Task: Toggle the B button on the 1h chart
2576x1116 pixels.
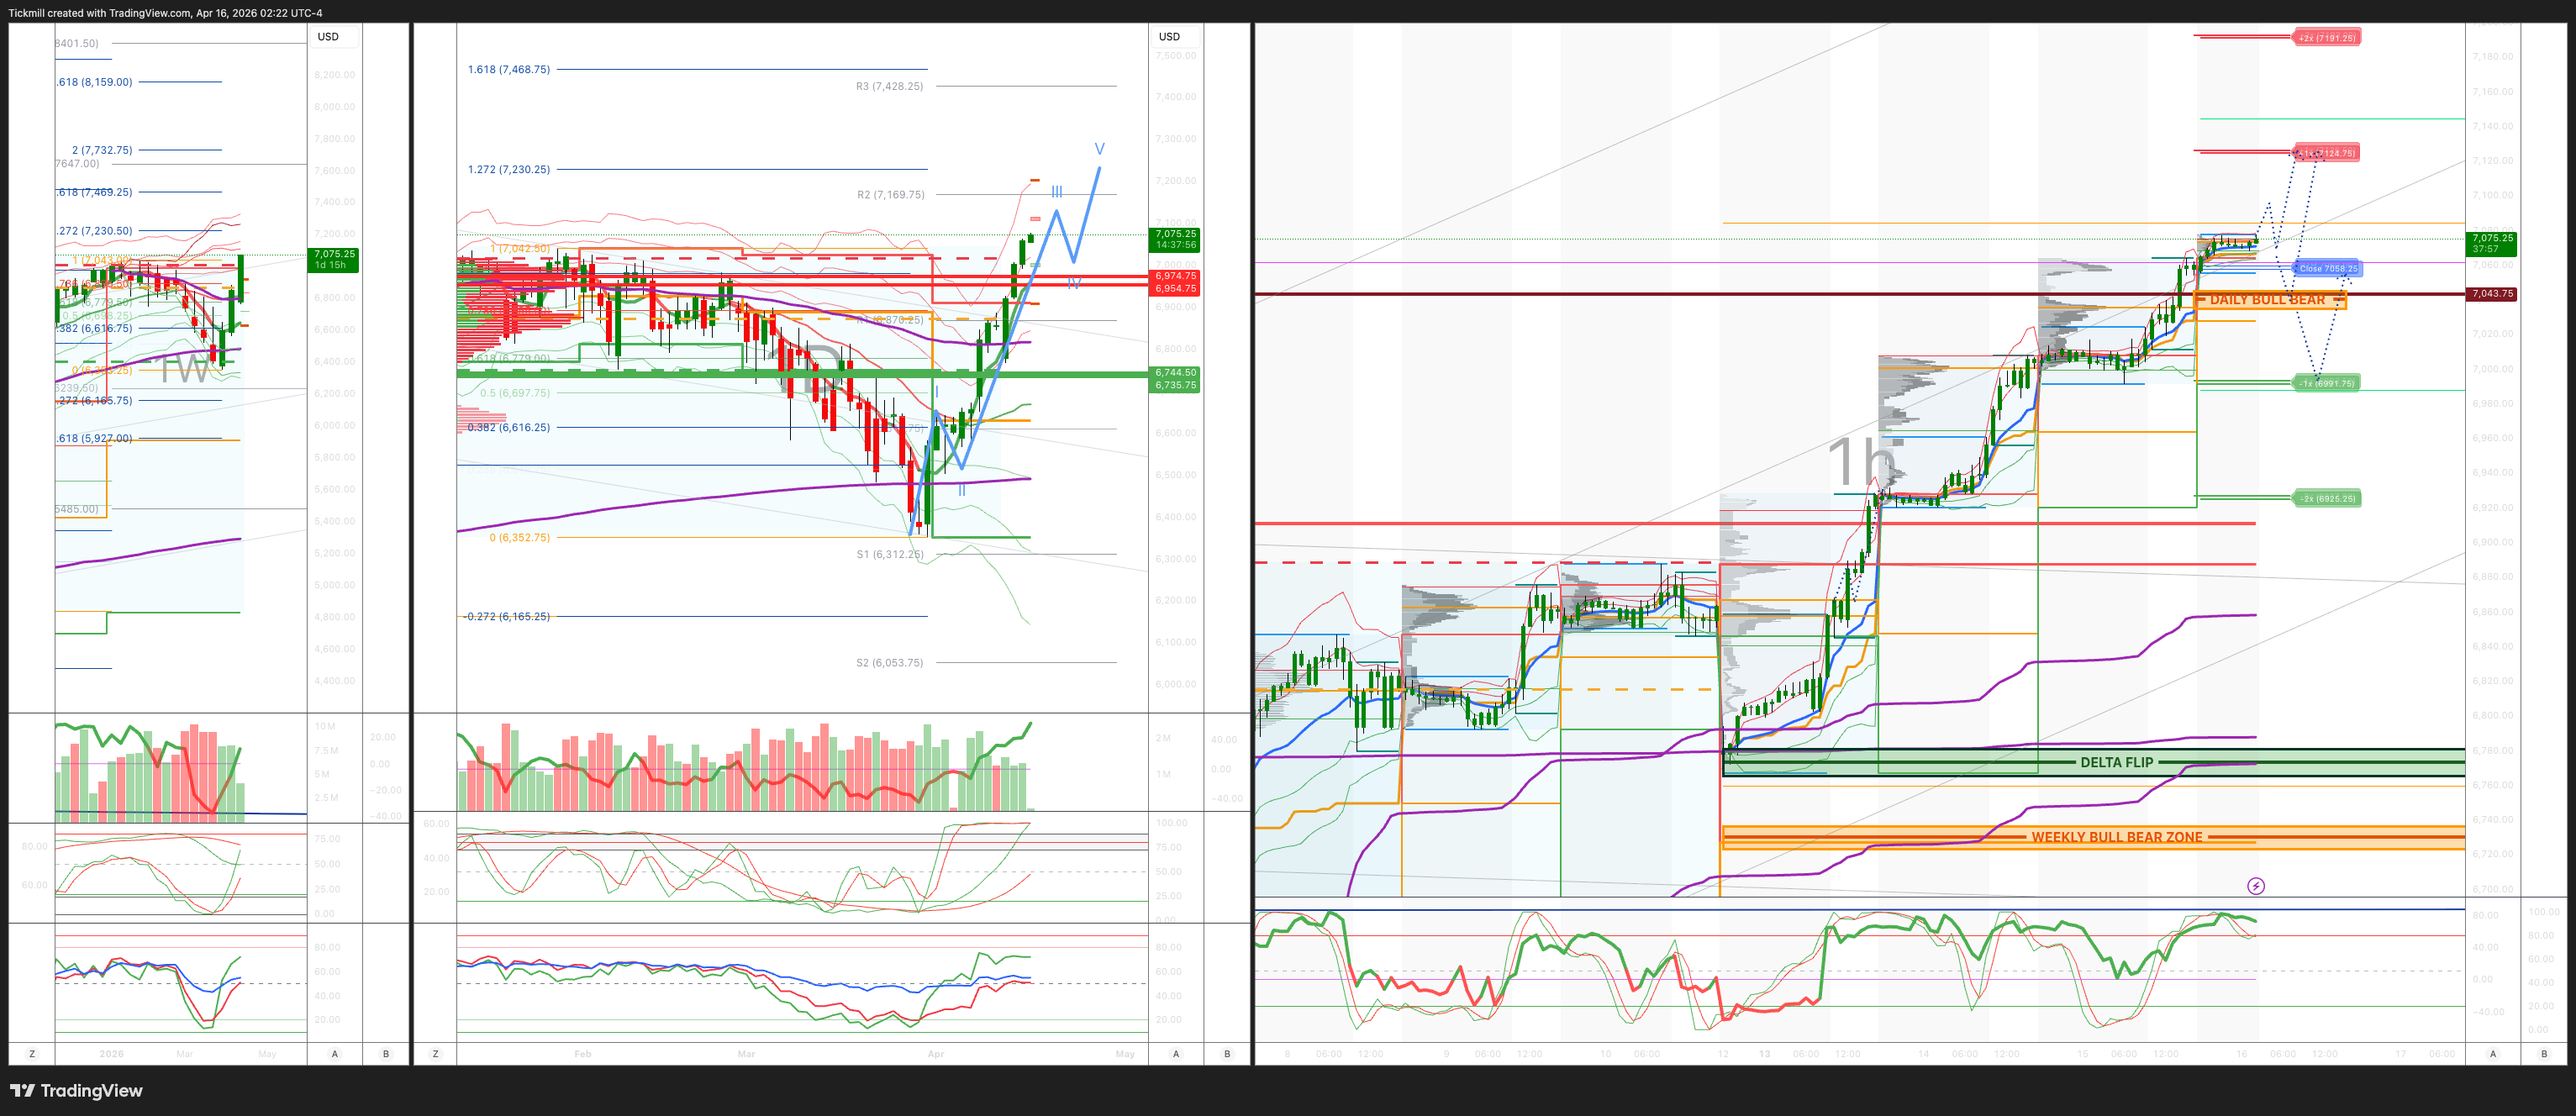Action: [2544, 1053]
